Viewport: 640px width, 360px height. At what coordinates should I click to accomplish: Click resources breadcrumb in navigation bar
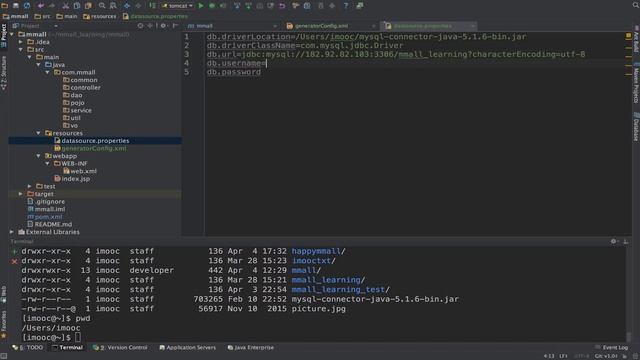pos(100,16)
